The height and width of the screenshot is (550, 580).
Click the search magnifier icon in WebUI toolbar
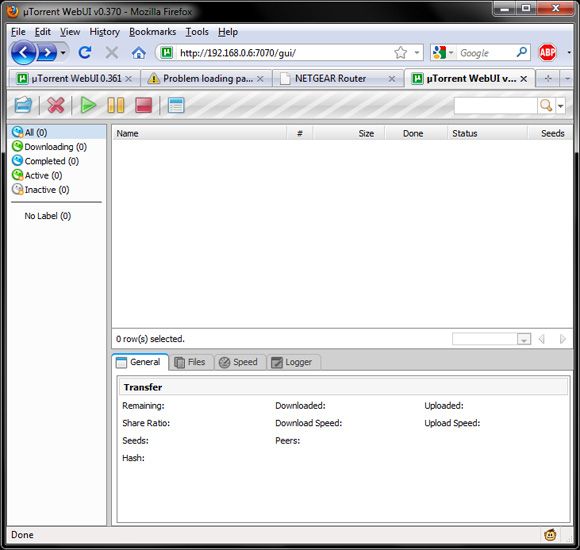pos(546,106)
